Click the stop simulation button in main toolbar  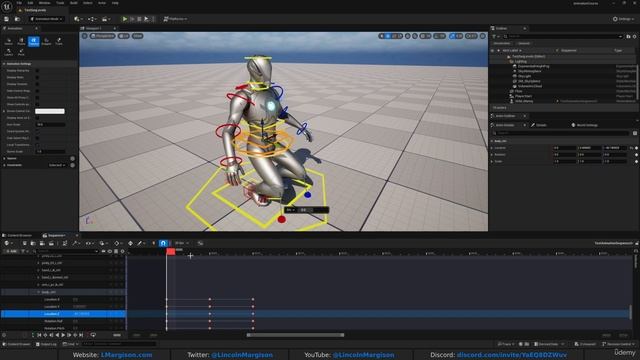tap(139, 19)
